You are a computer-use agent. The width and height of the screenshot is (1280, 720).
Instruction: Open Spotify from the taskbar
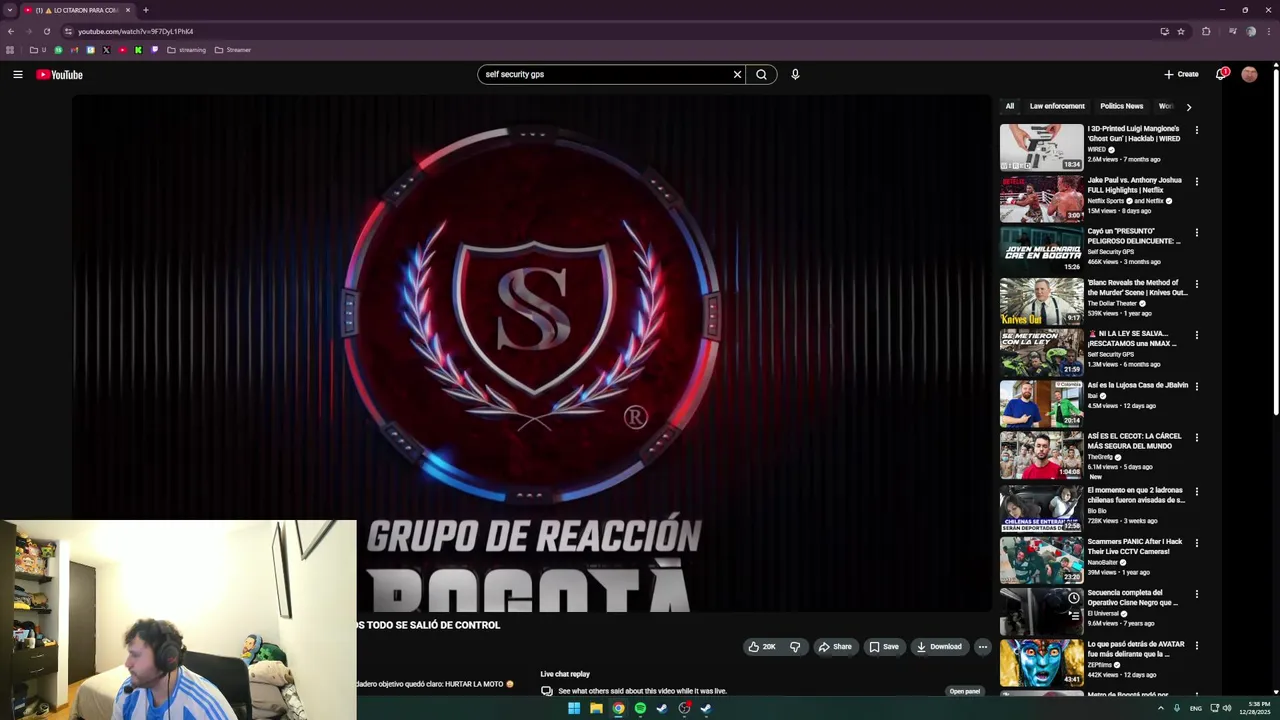click(640, 708)
